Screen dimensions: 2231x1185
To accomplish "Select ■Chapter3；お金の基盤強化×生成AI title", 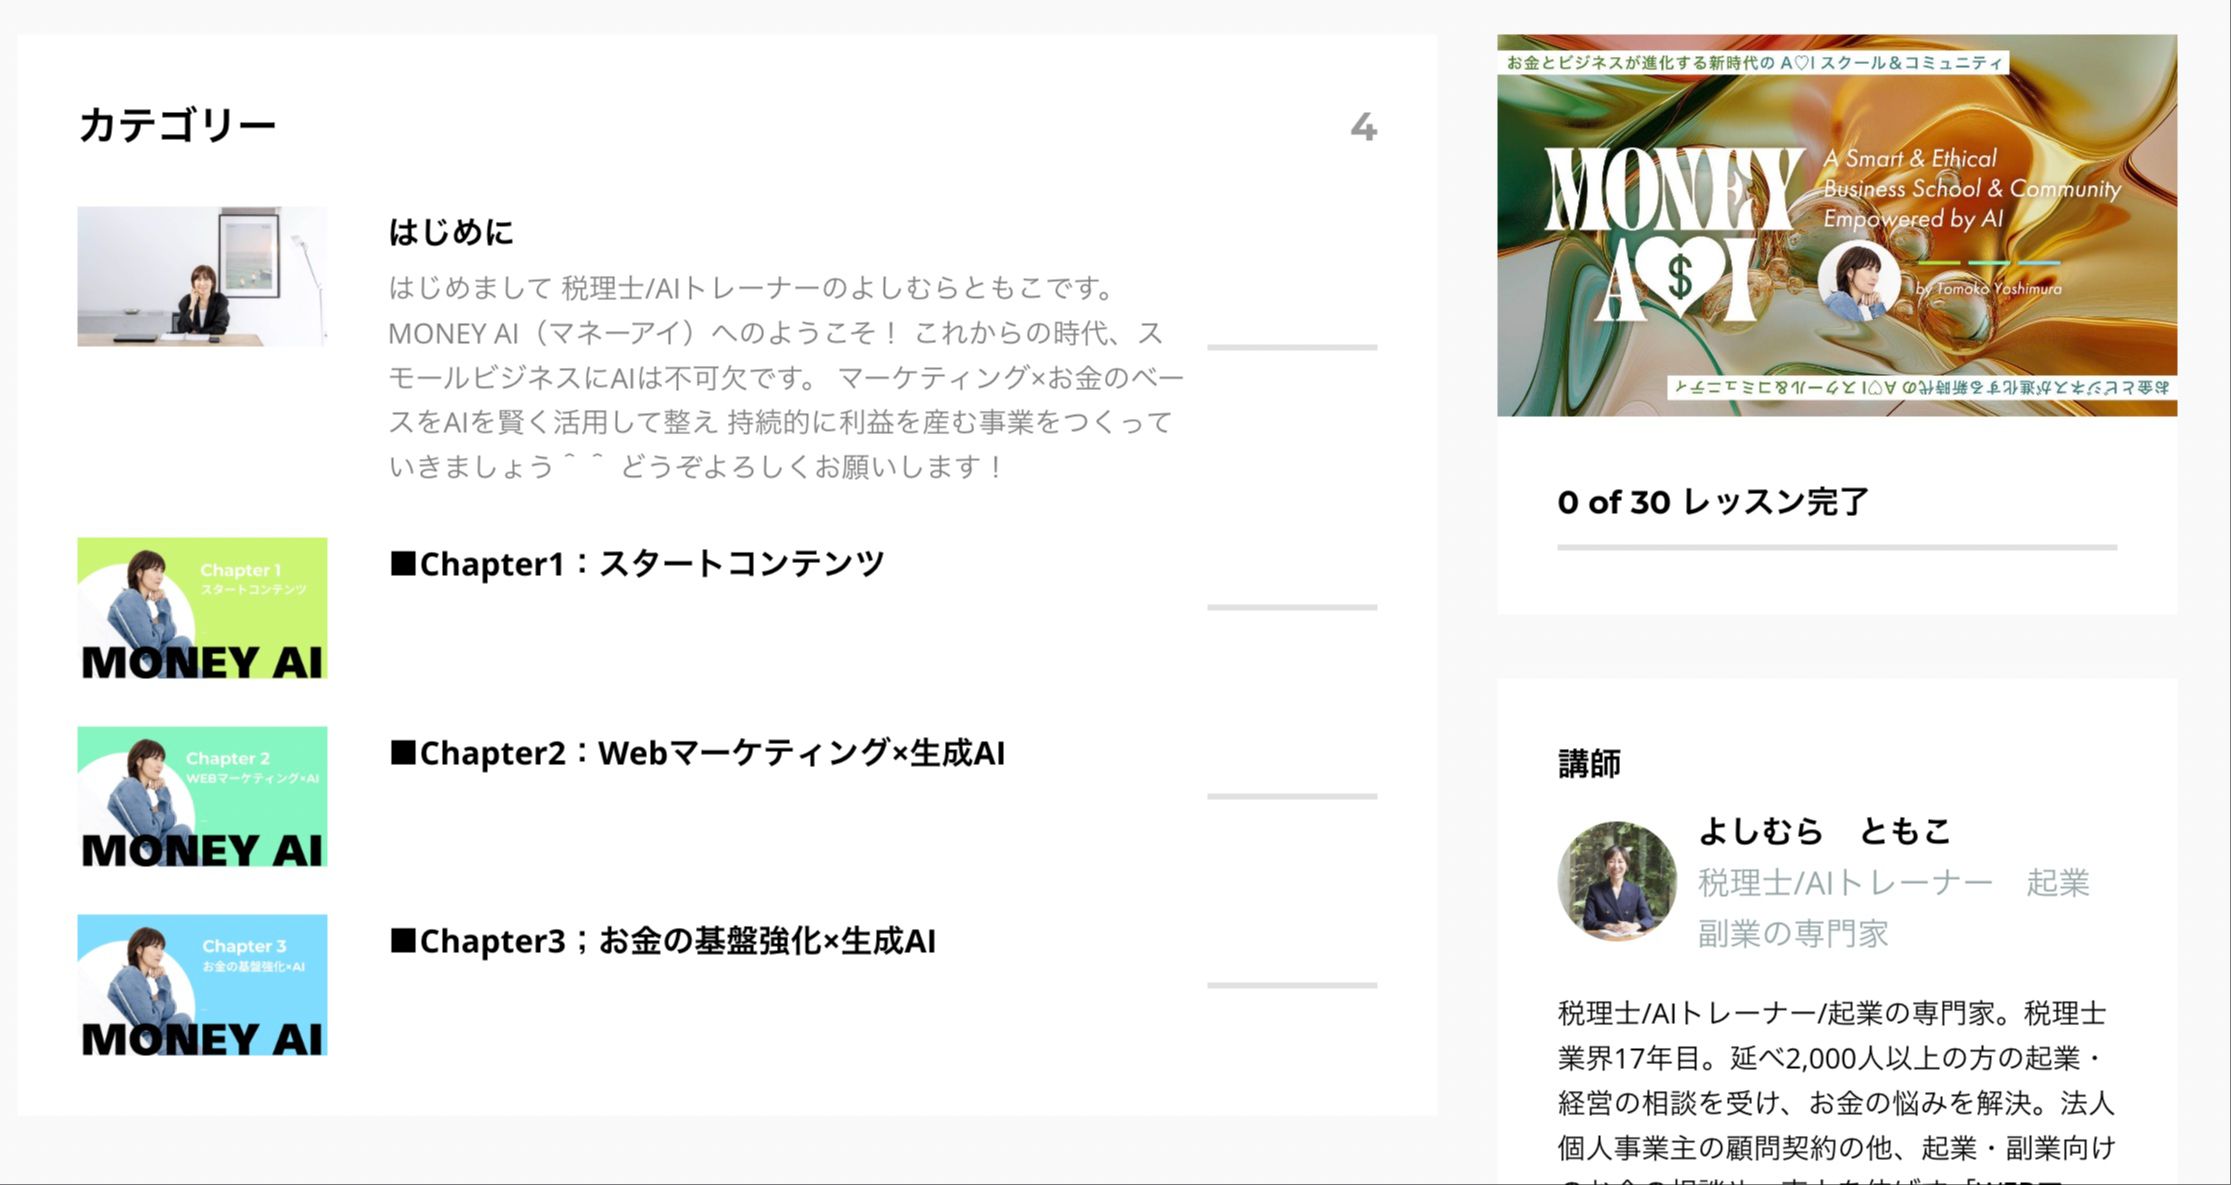I will click(662, 941).
